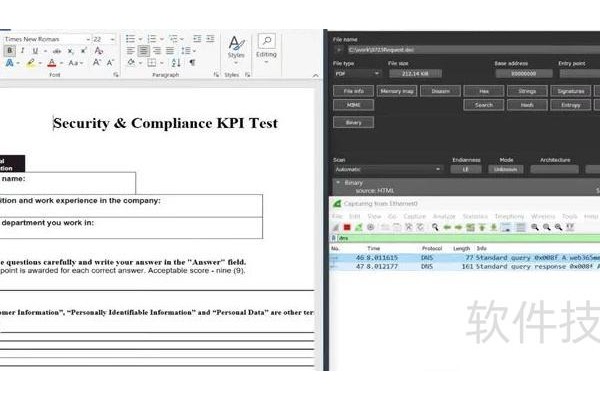The image size is (600, 400).
Task: Click the dns display filter field
Action: pyautogui.click(x=469, y=238)
